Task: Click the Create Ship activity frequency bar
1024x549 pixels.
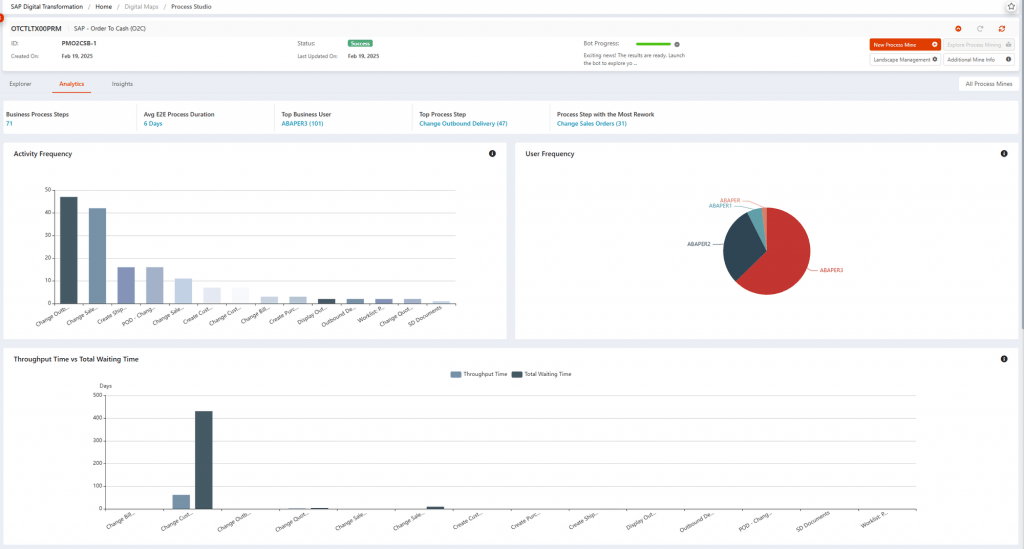Action: coord(126,285)
